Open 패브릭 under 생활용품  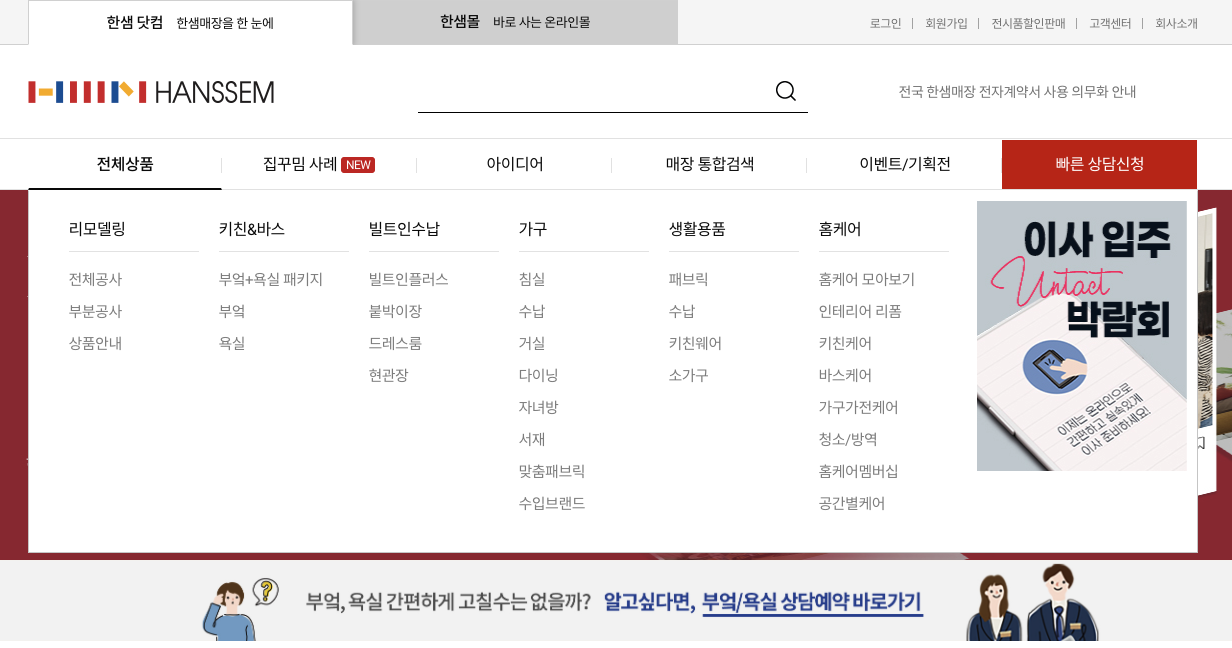[689, 279]
